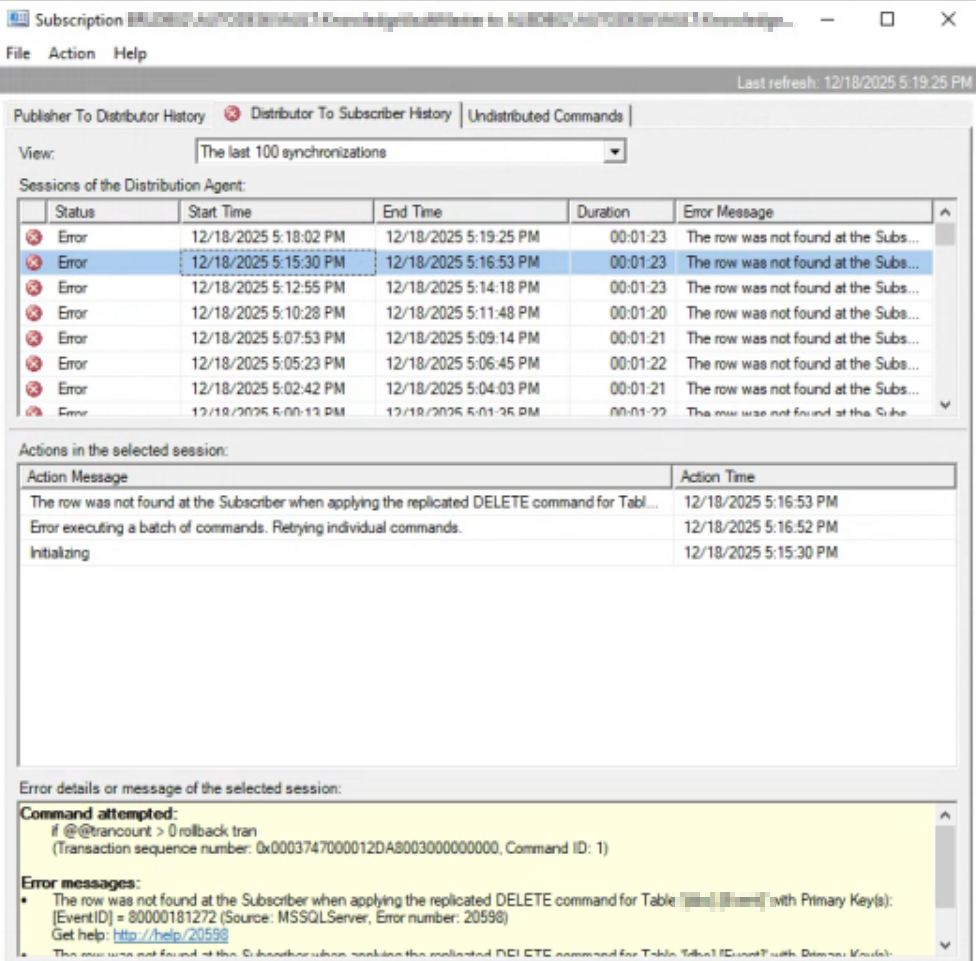Minimize the Subscription window
This screenshot has height=961, width=976.
coord(827,19)
